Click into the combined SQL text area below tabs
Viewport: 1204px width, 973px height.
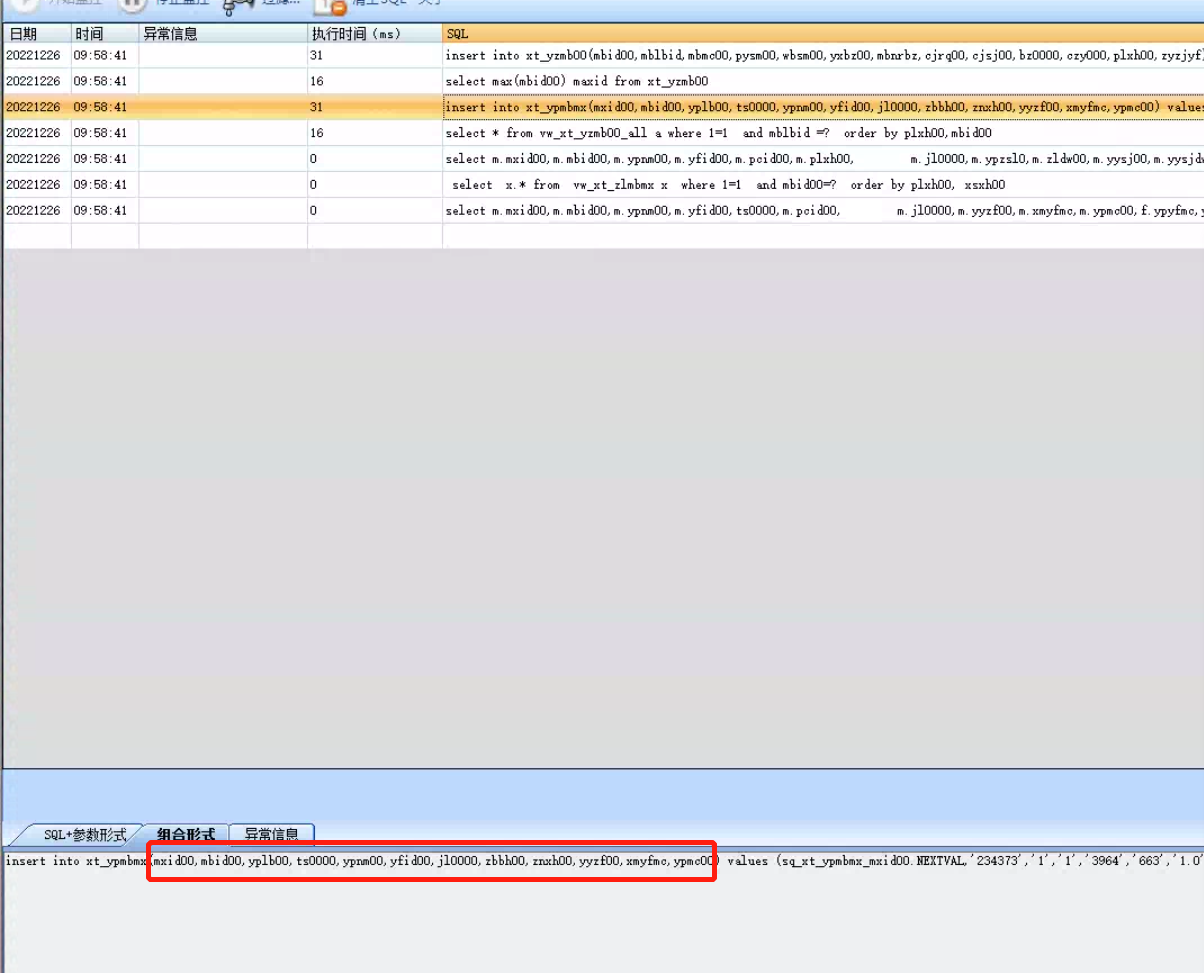(602, 910)
